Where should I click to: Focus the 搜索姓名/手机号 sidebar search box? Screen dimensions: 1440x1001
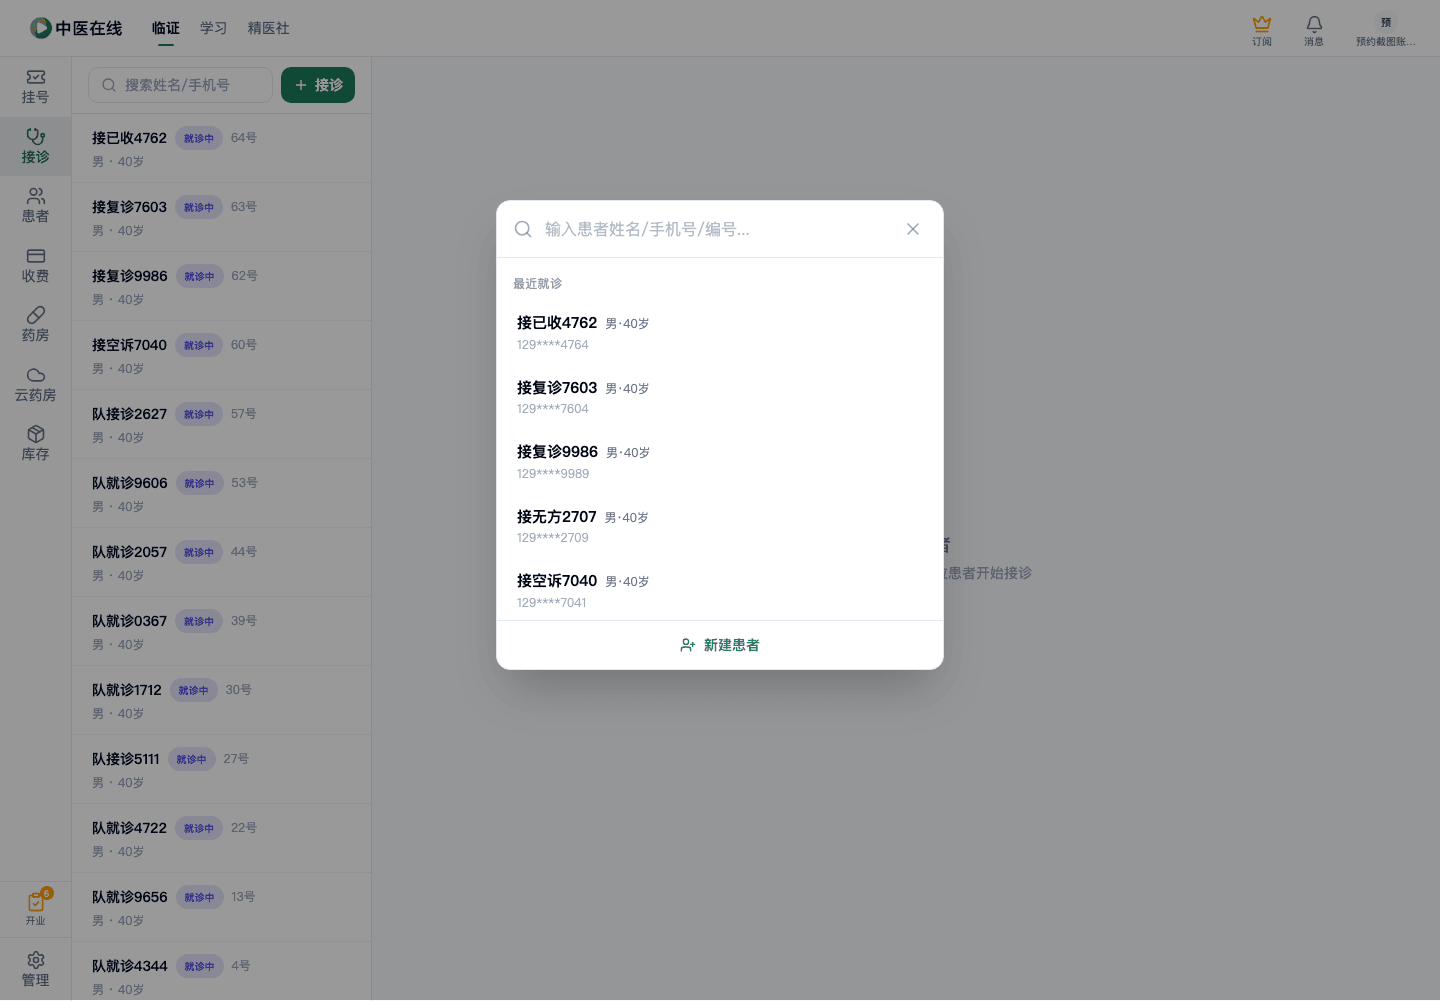tap(180, 85)
